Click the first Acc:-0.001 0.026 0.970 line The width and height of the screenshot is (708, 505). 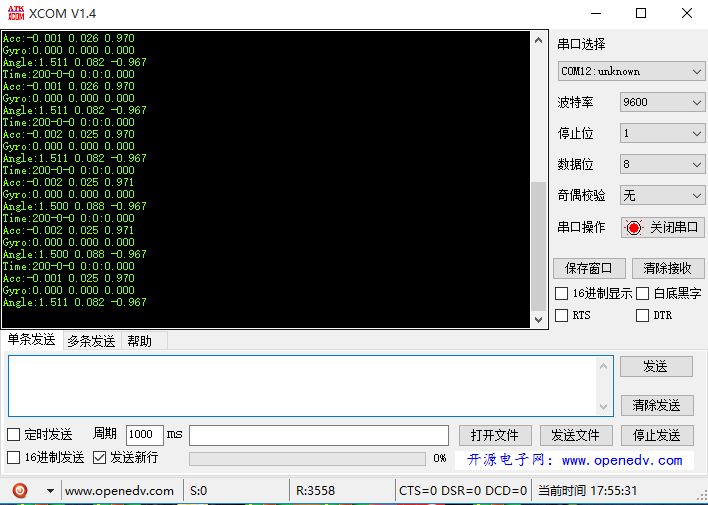coord(69,38)
